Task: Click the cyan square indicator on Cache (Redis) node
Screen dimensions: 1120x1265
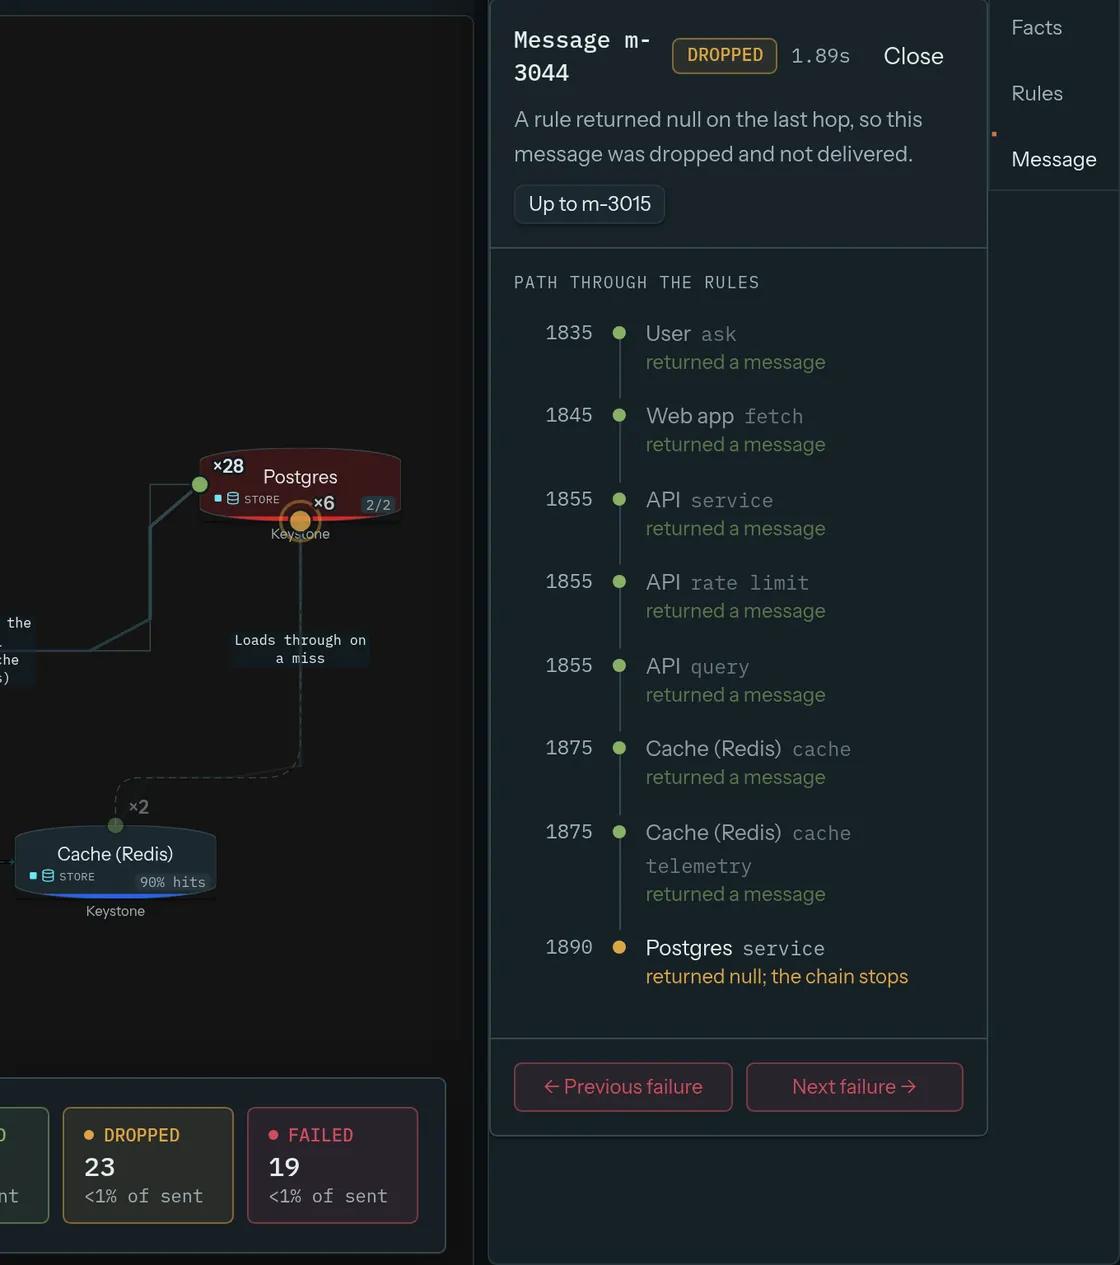Action: pyautogui.click(x=33, y=875)
